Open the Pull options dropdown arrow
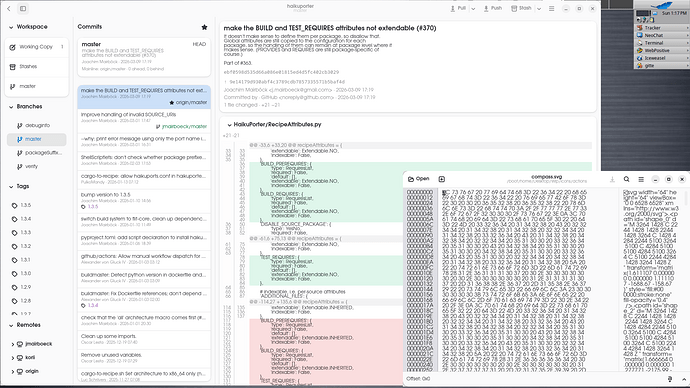 [x=473, y=8]
